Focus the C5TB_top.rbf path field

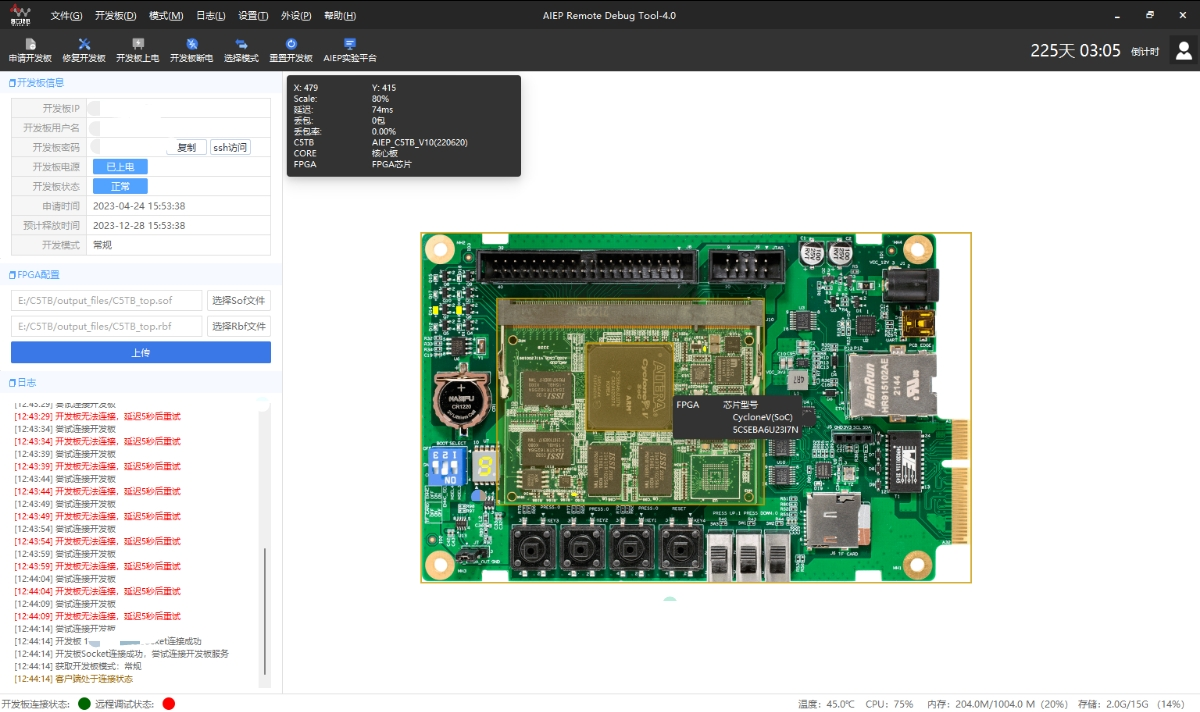(x=107, y=326)
